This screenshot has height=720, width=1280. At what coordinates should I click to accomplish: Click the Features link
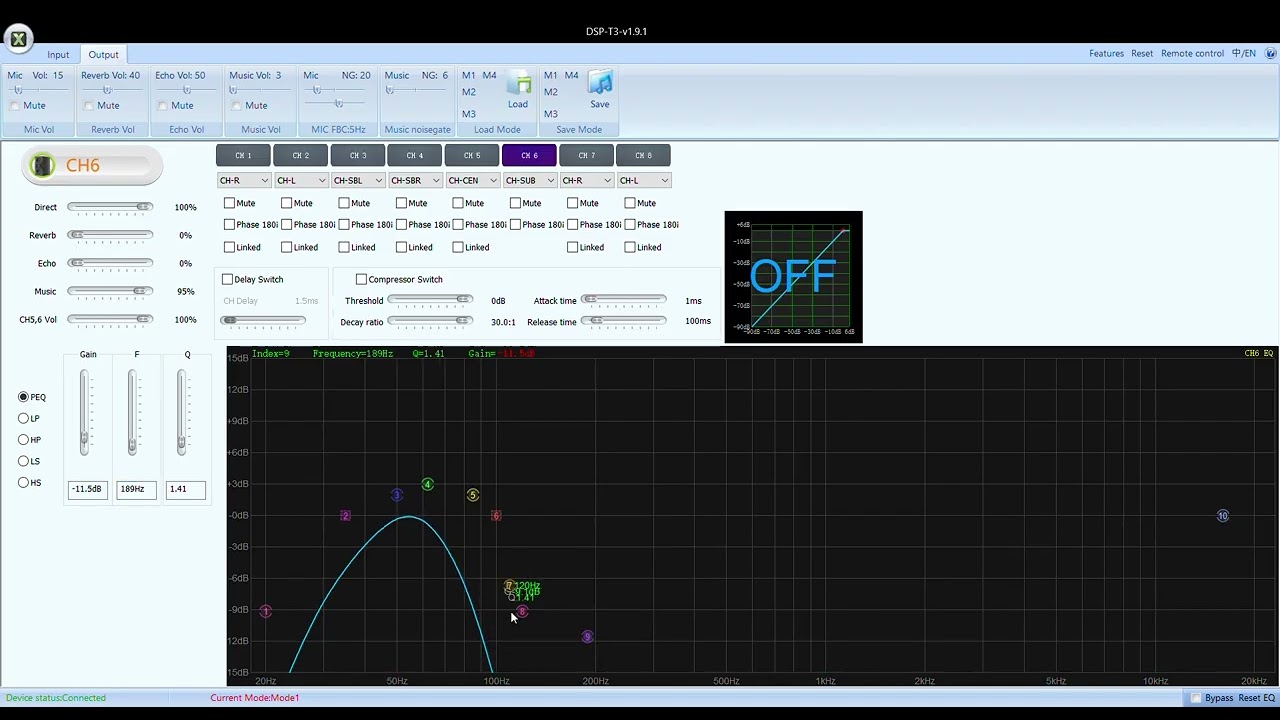tap(1106, 54)
